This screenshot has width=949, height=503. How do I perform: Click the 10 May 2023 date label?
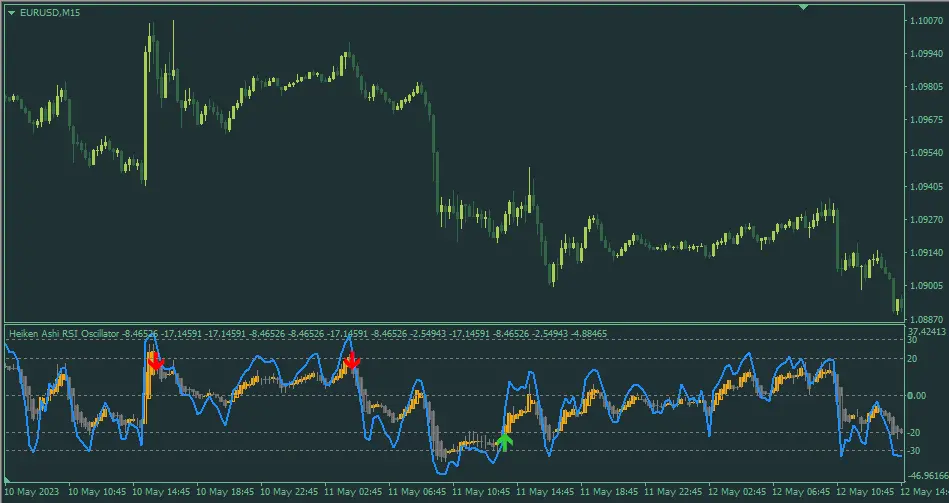click(x=34, y=492)
